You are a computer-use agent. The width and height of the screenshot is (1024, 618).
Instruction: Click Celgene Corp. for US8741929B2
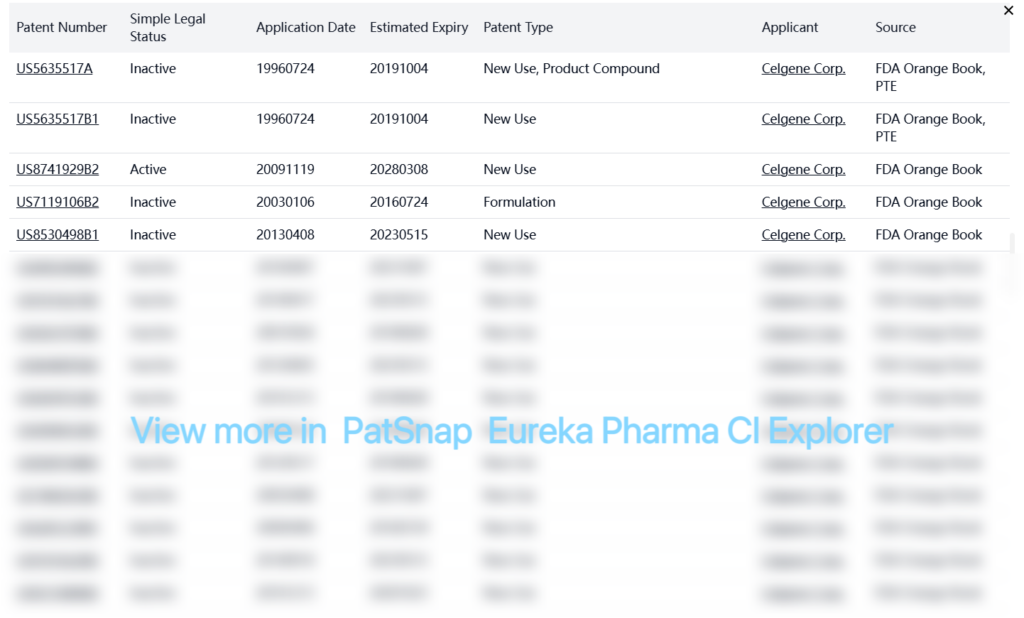[x=803, y=169]
